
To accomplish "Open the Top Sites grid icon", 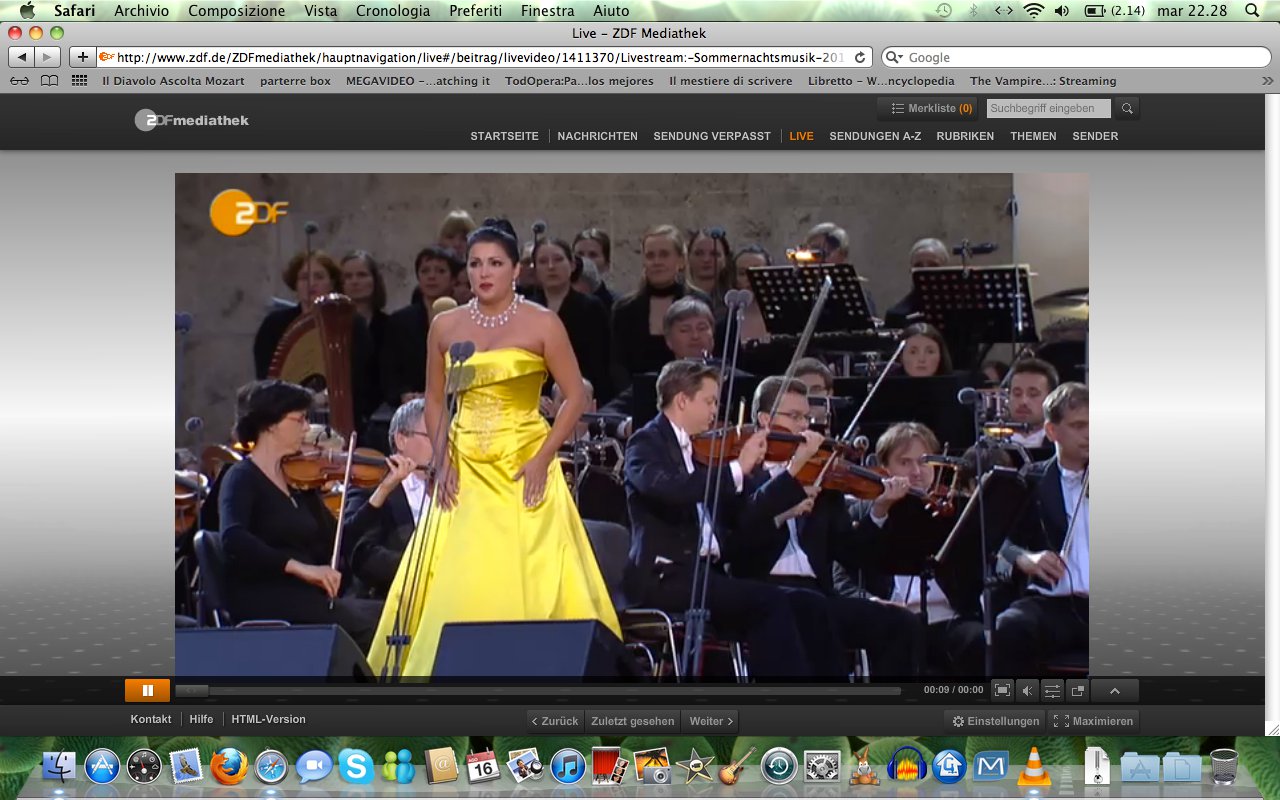I will [x=79, y=81].
